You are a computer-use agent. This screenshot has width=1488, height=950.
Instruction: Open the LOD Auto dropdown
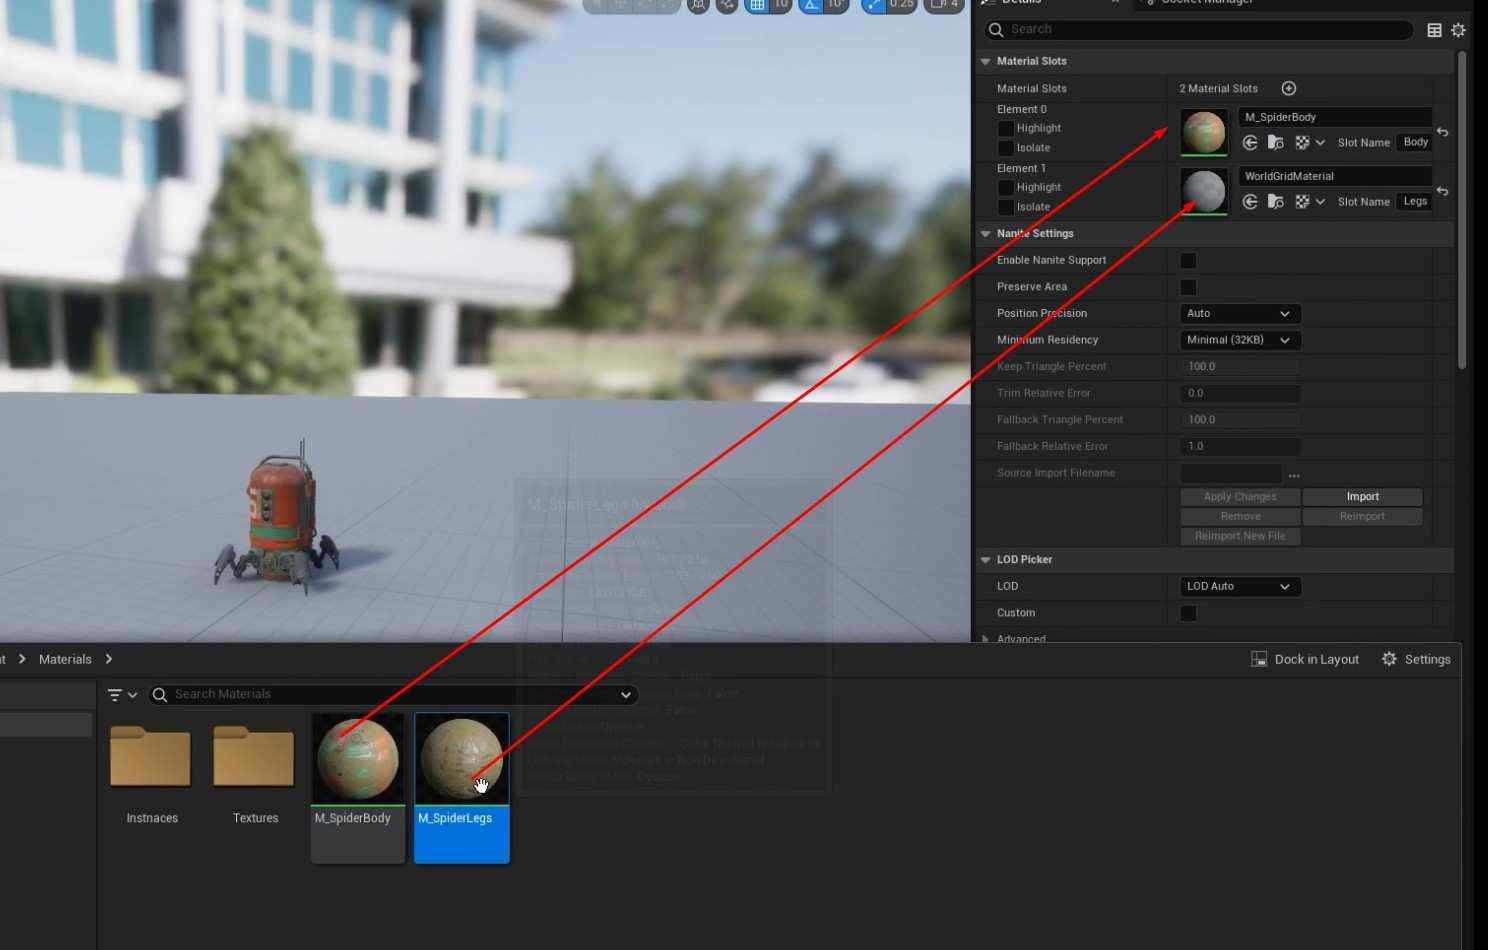(1240, 586)
